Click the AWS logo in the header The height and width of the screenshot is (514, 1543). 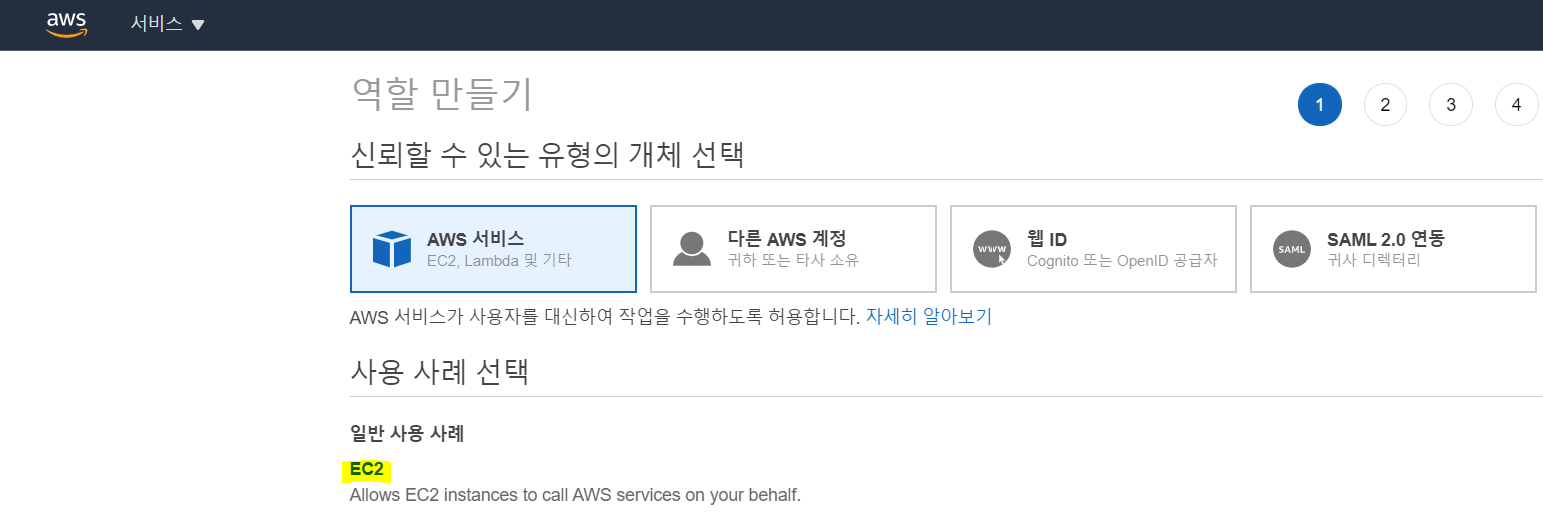click(66, 24)
